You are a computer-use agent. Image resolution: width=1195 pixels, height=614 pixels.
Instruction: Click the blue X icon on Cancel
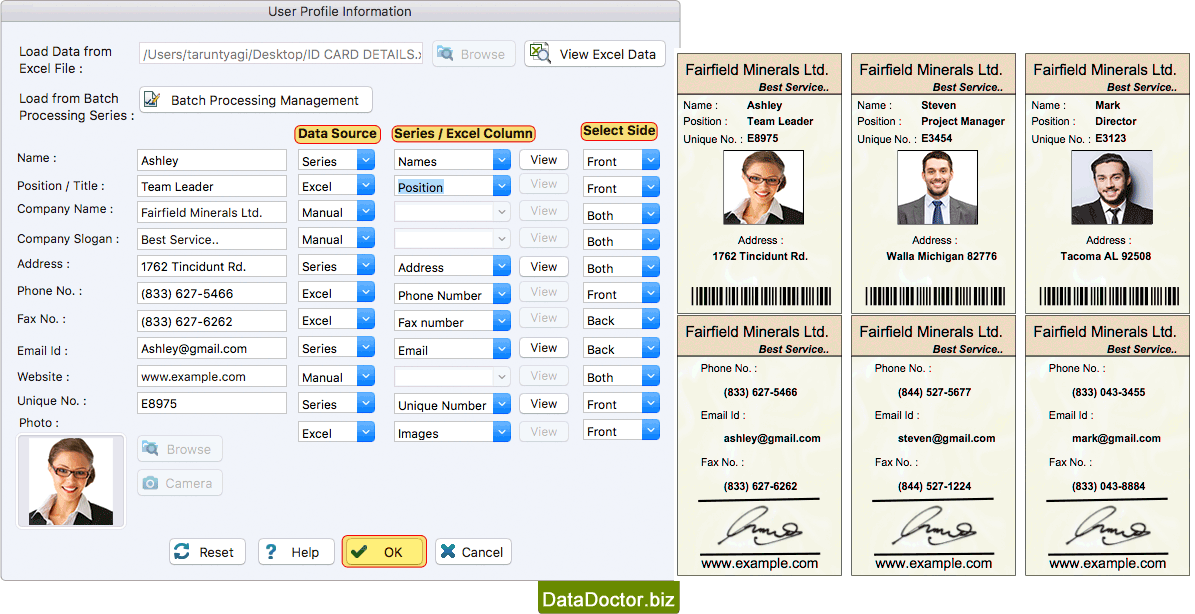[448, 552]
